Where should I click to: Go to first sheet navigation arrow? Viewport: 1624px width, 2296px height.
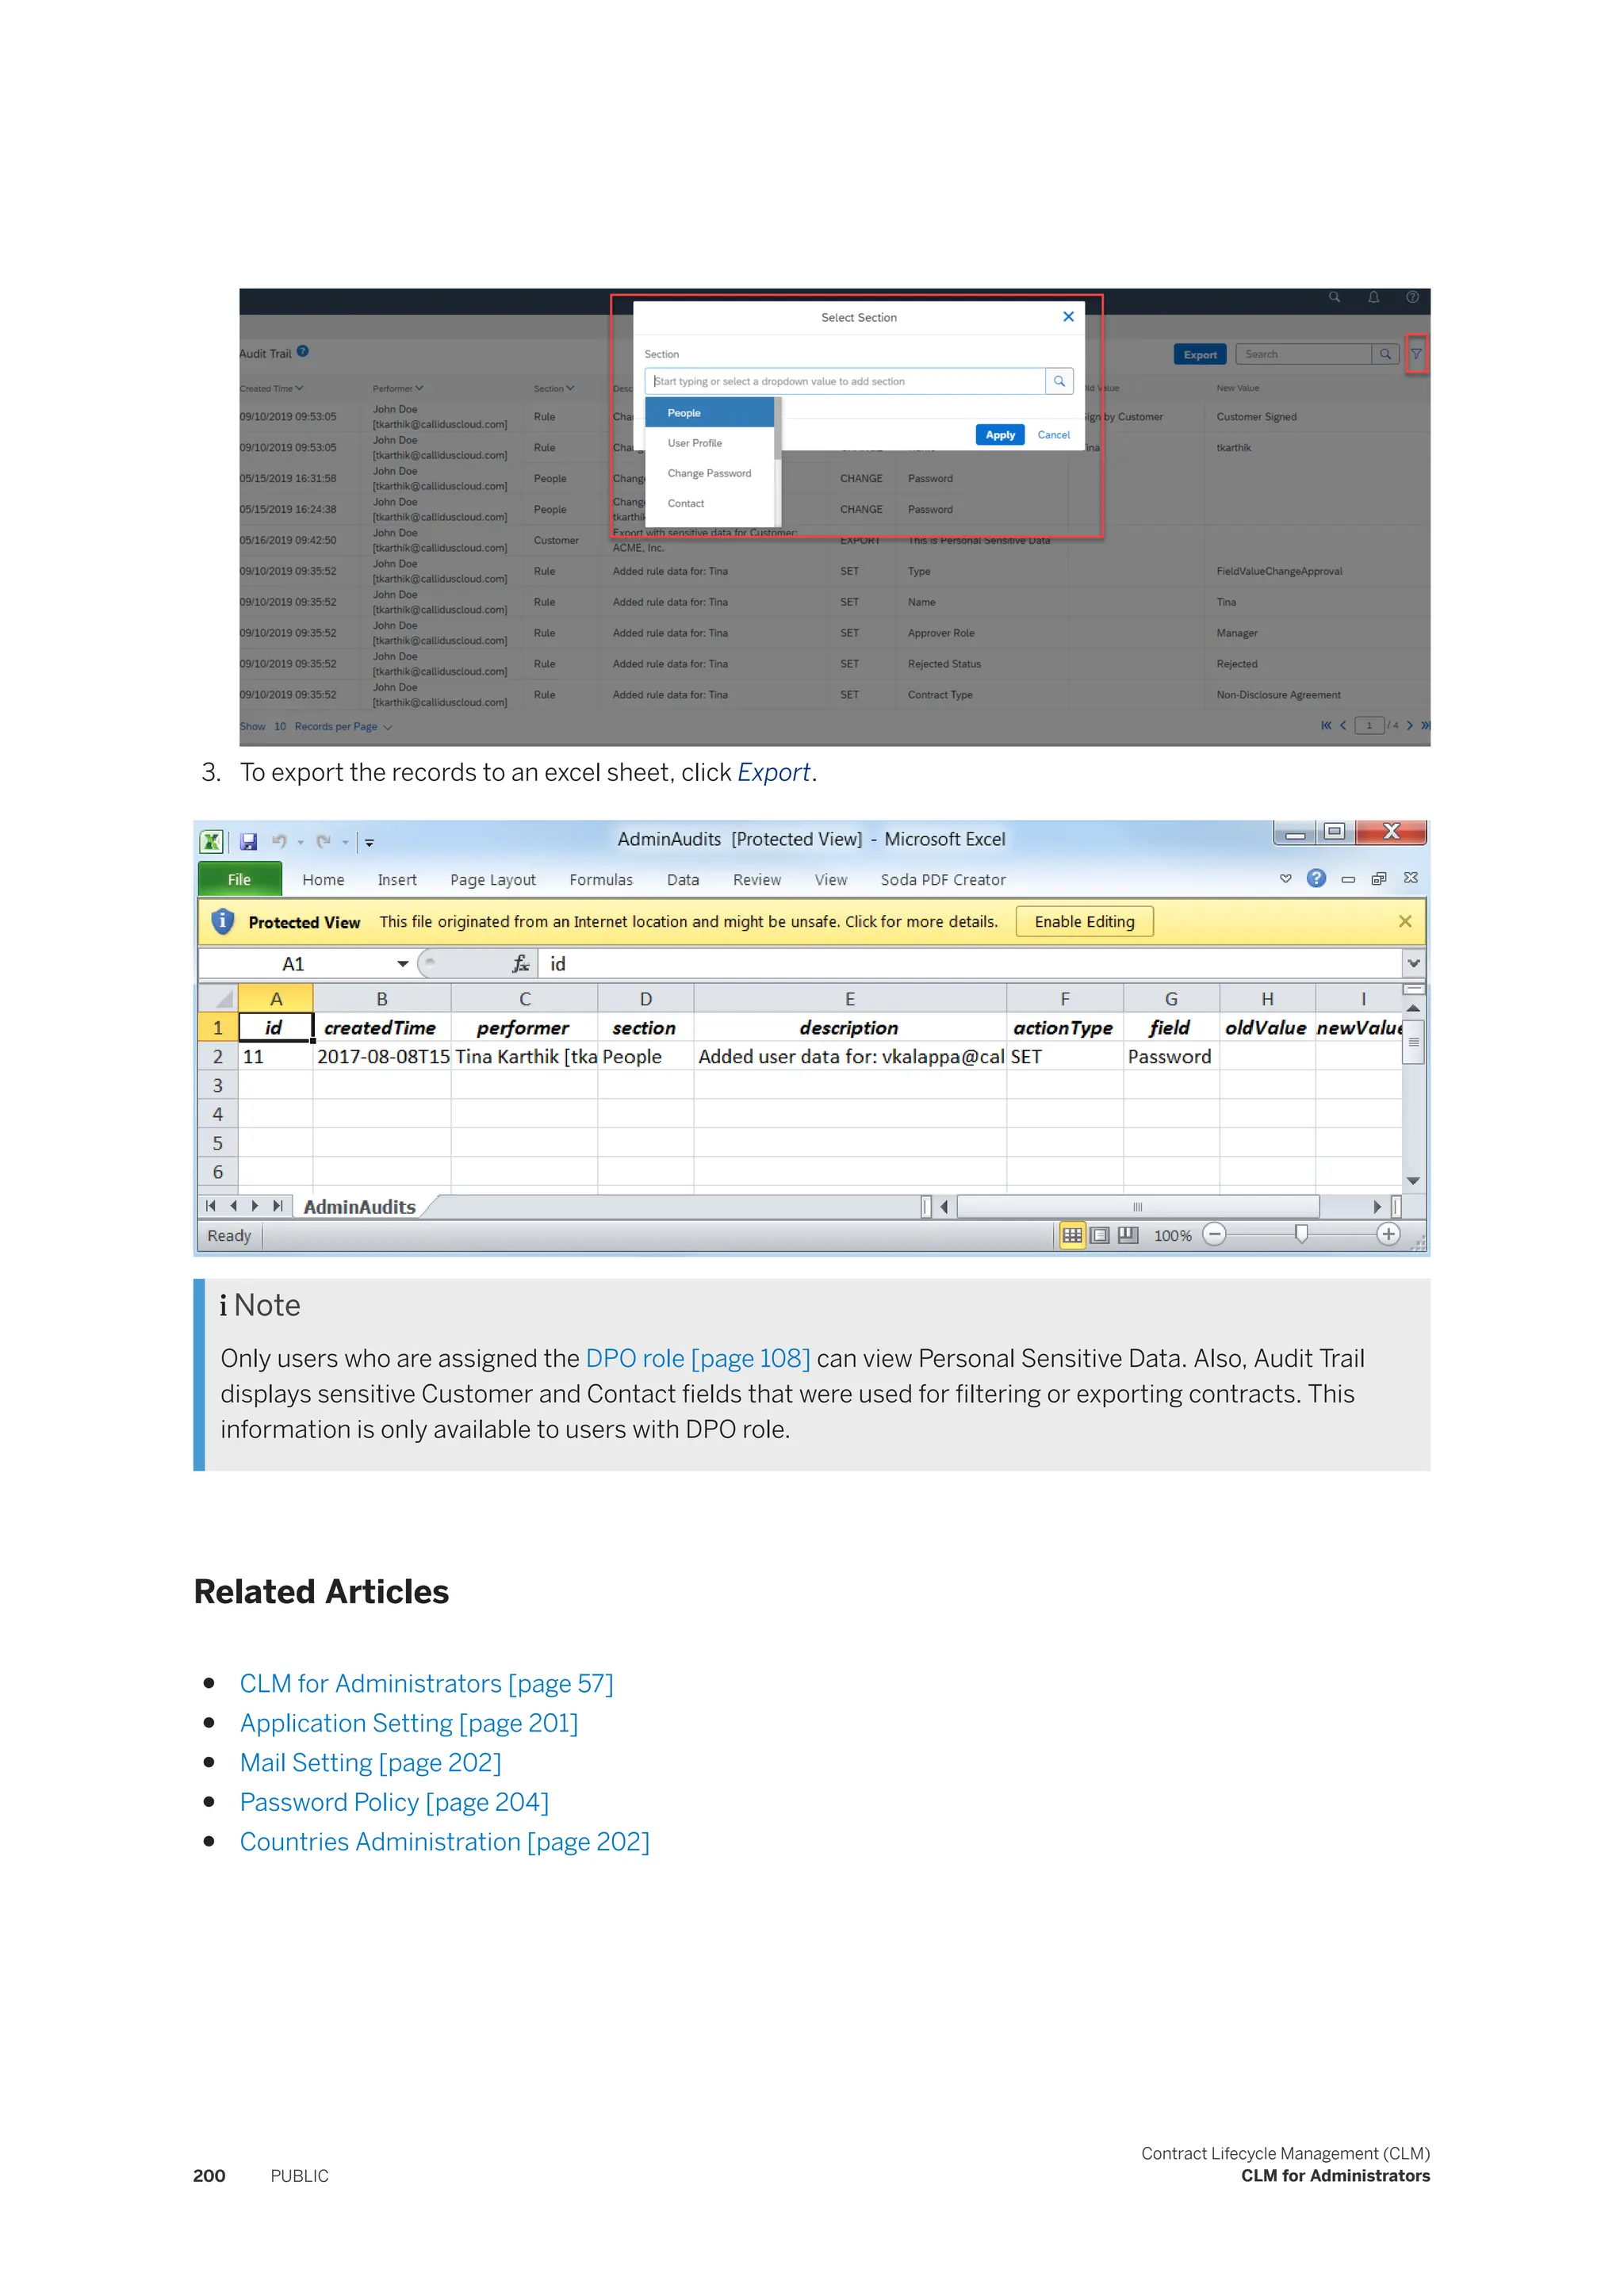[x=211, y=1206]
